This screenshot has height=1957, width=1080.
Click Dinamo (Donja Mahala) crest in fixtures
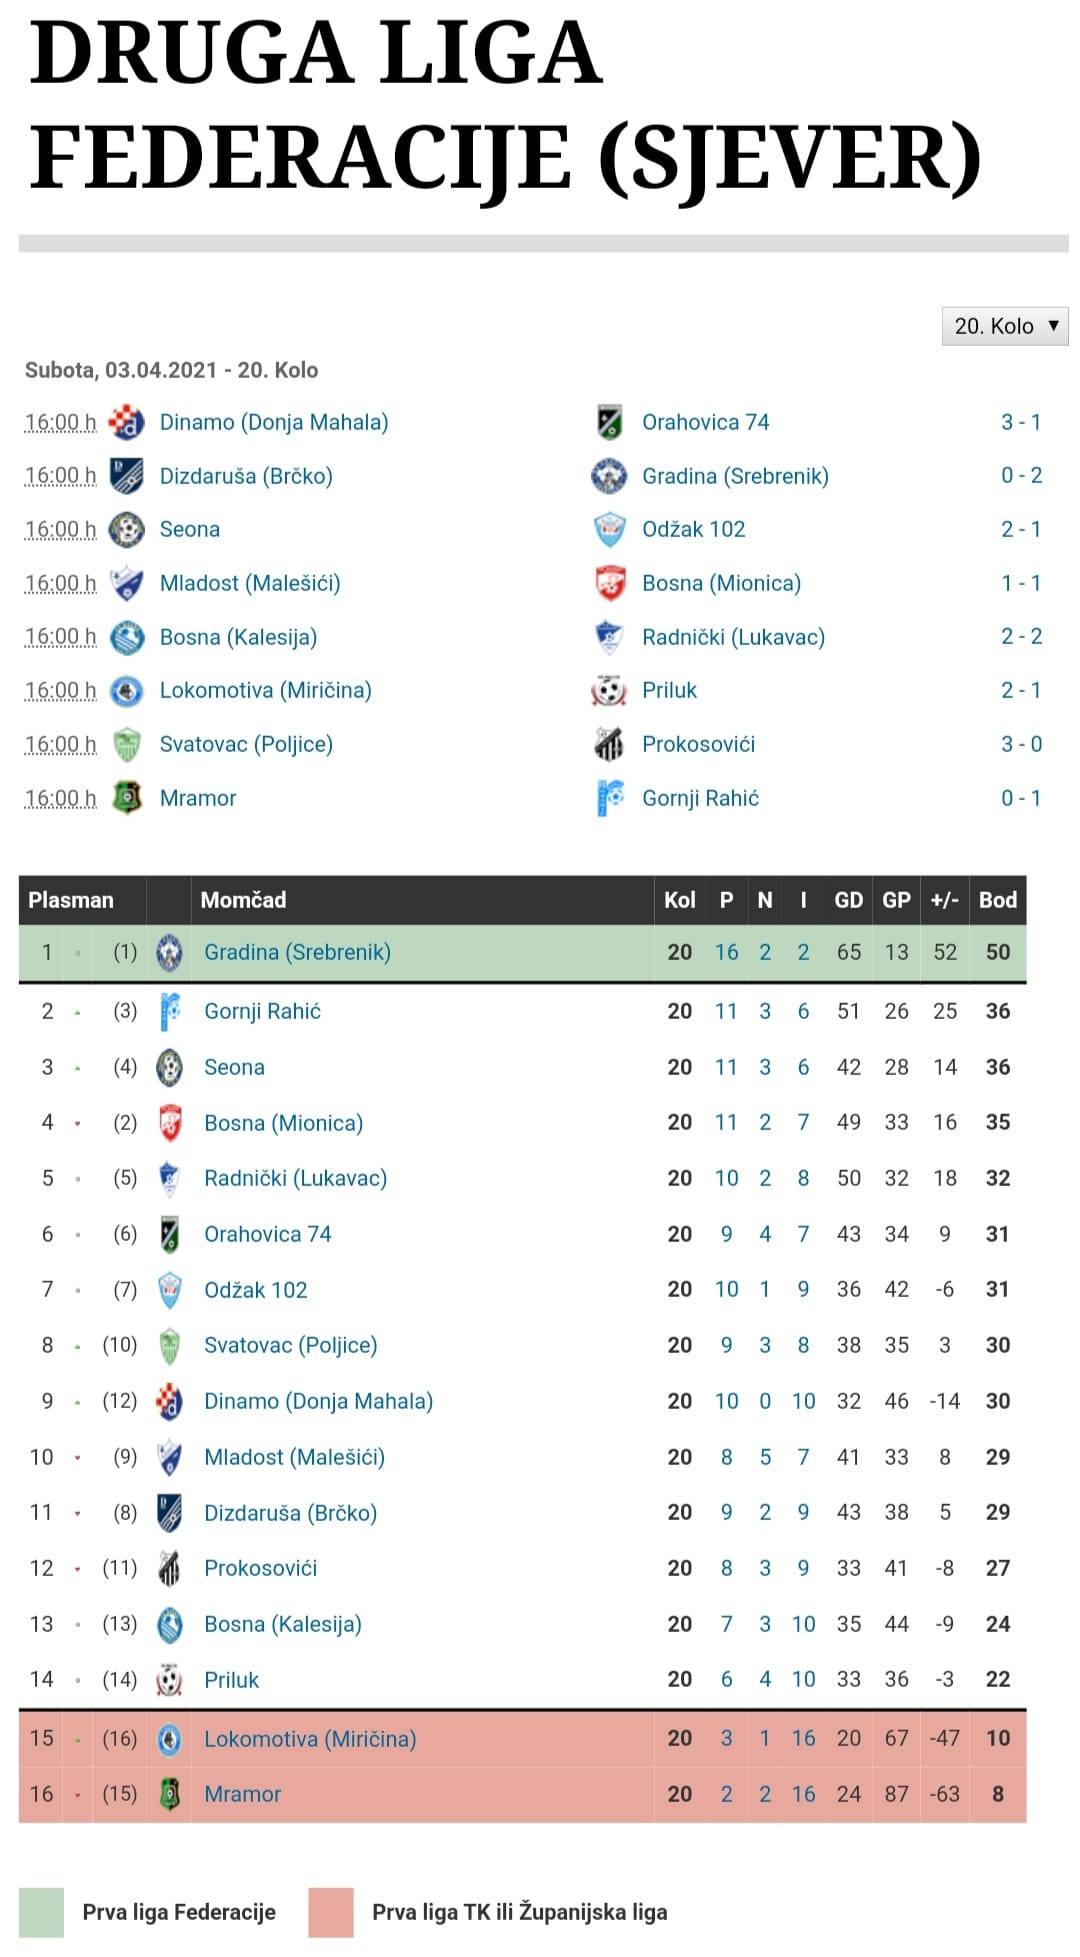point(126,423)
